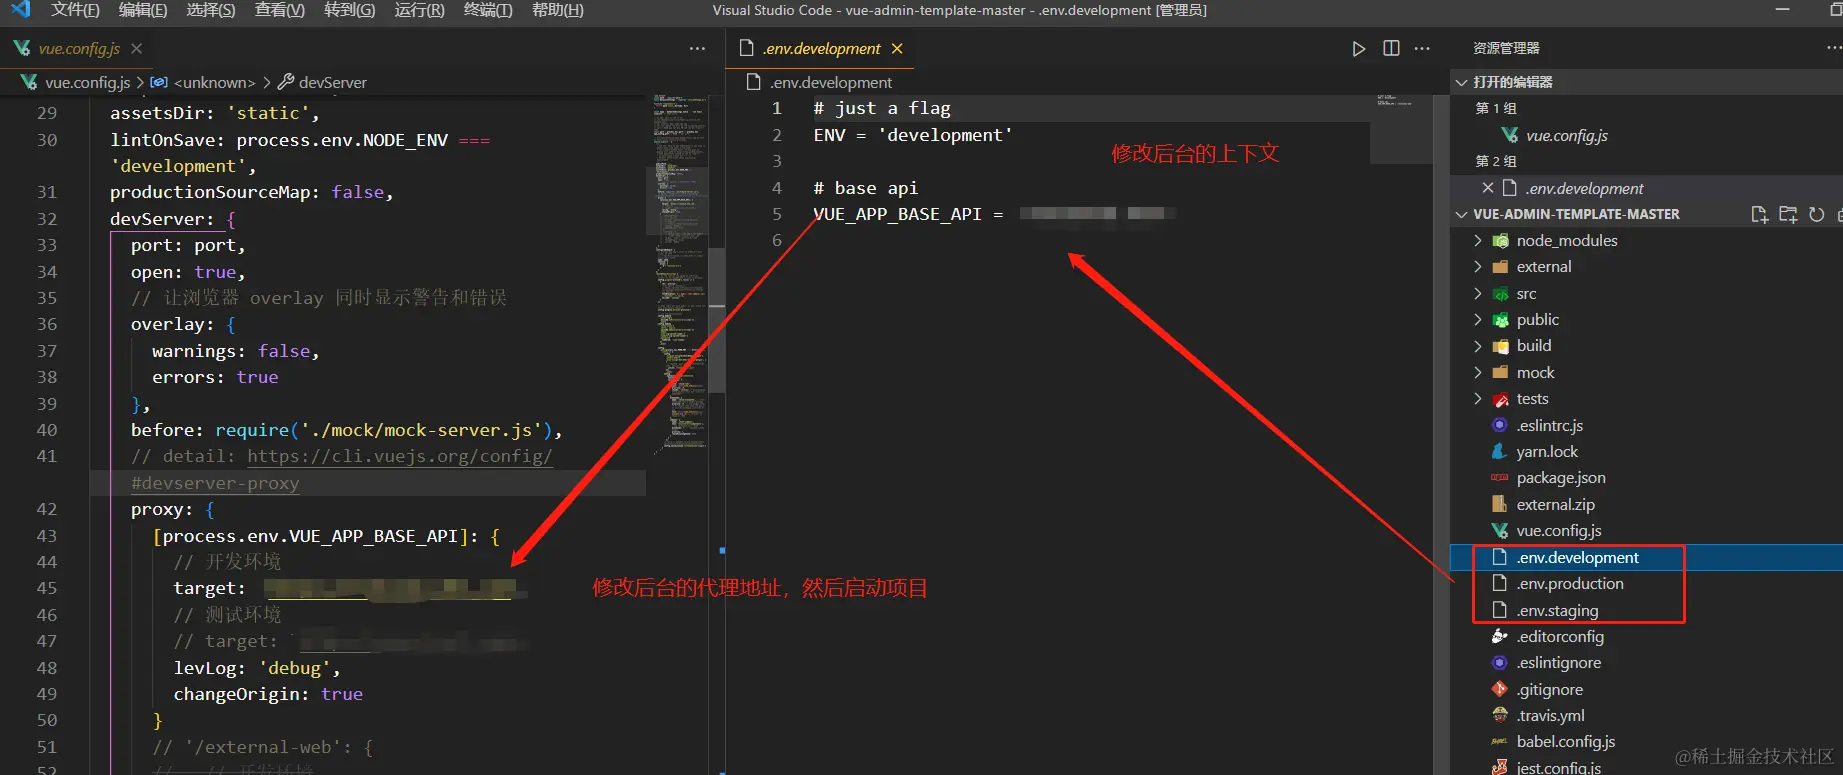
Task: Close .env.development from the open editors list
Action: (x=1488, y=188)
